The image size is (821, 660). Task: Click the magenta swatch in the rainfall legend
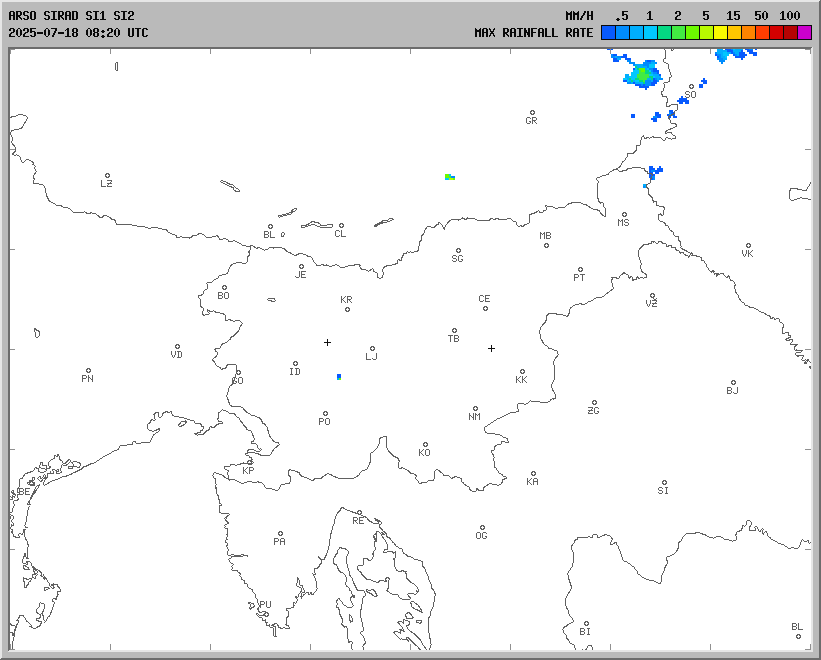pyautogui.click(x=805, y=33)
